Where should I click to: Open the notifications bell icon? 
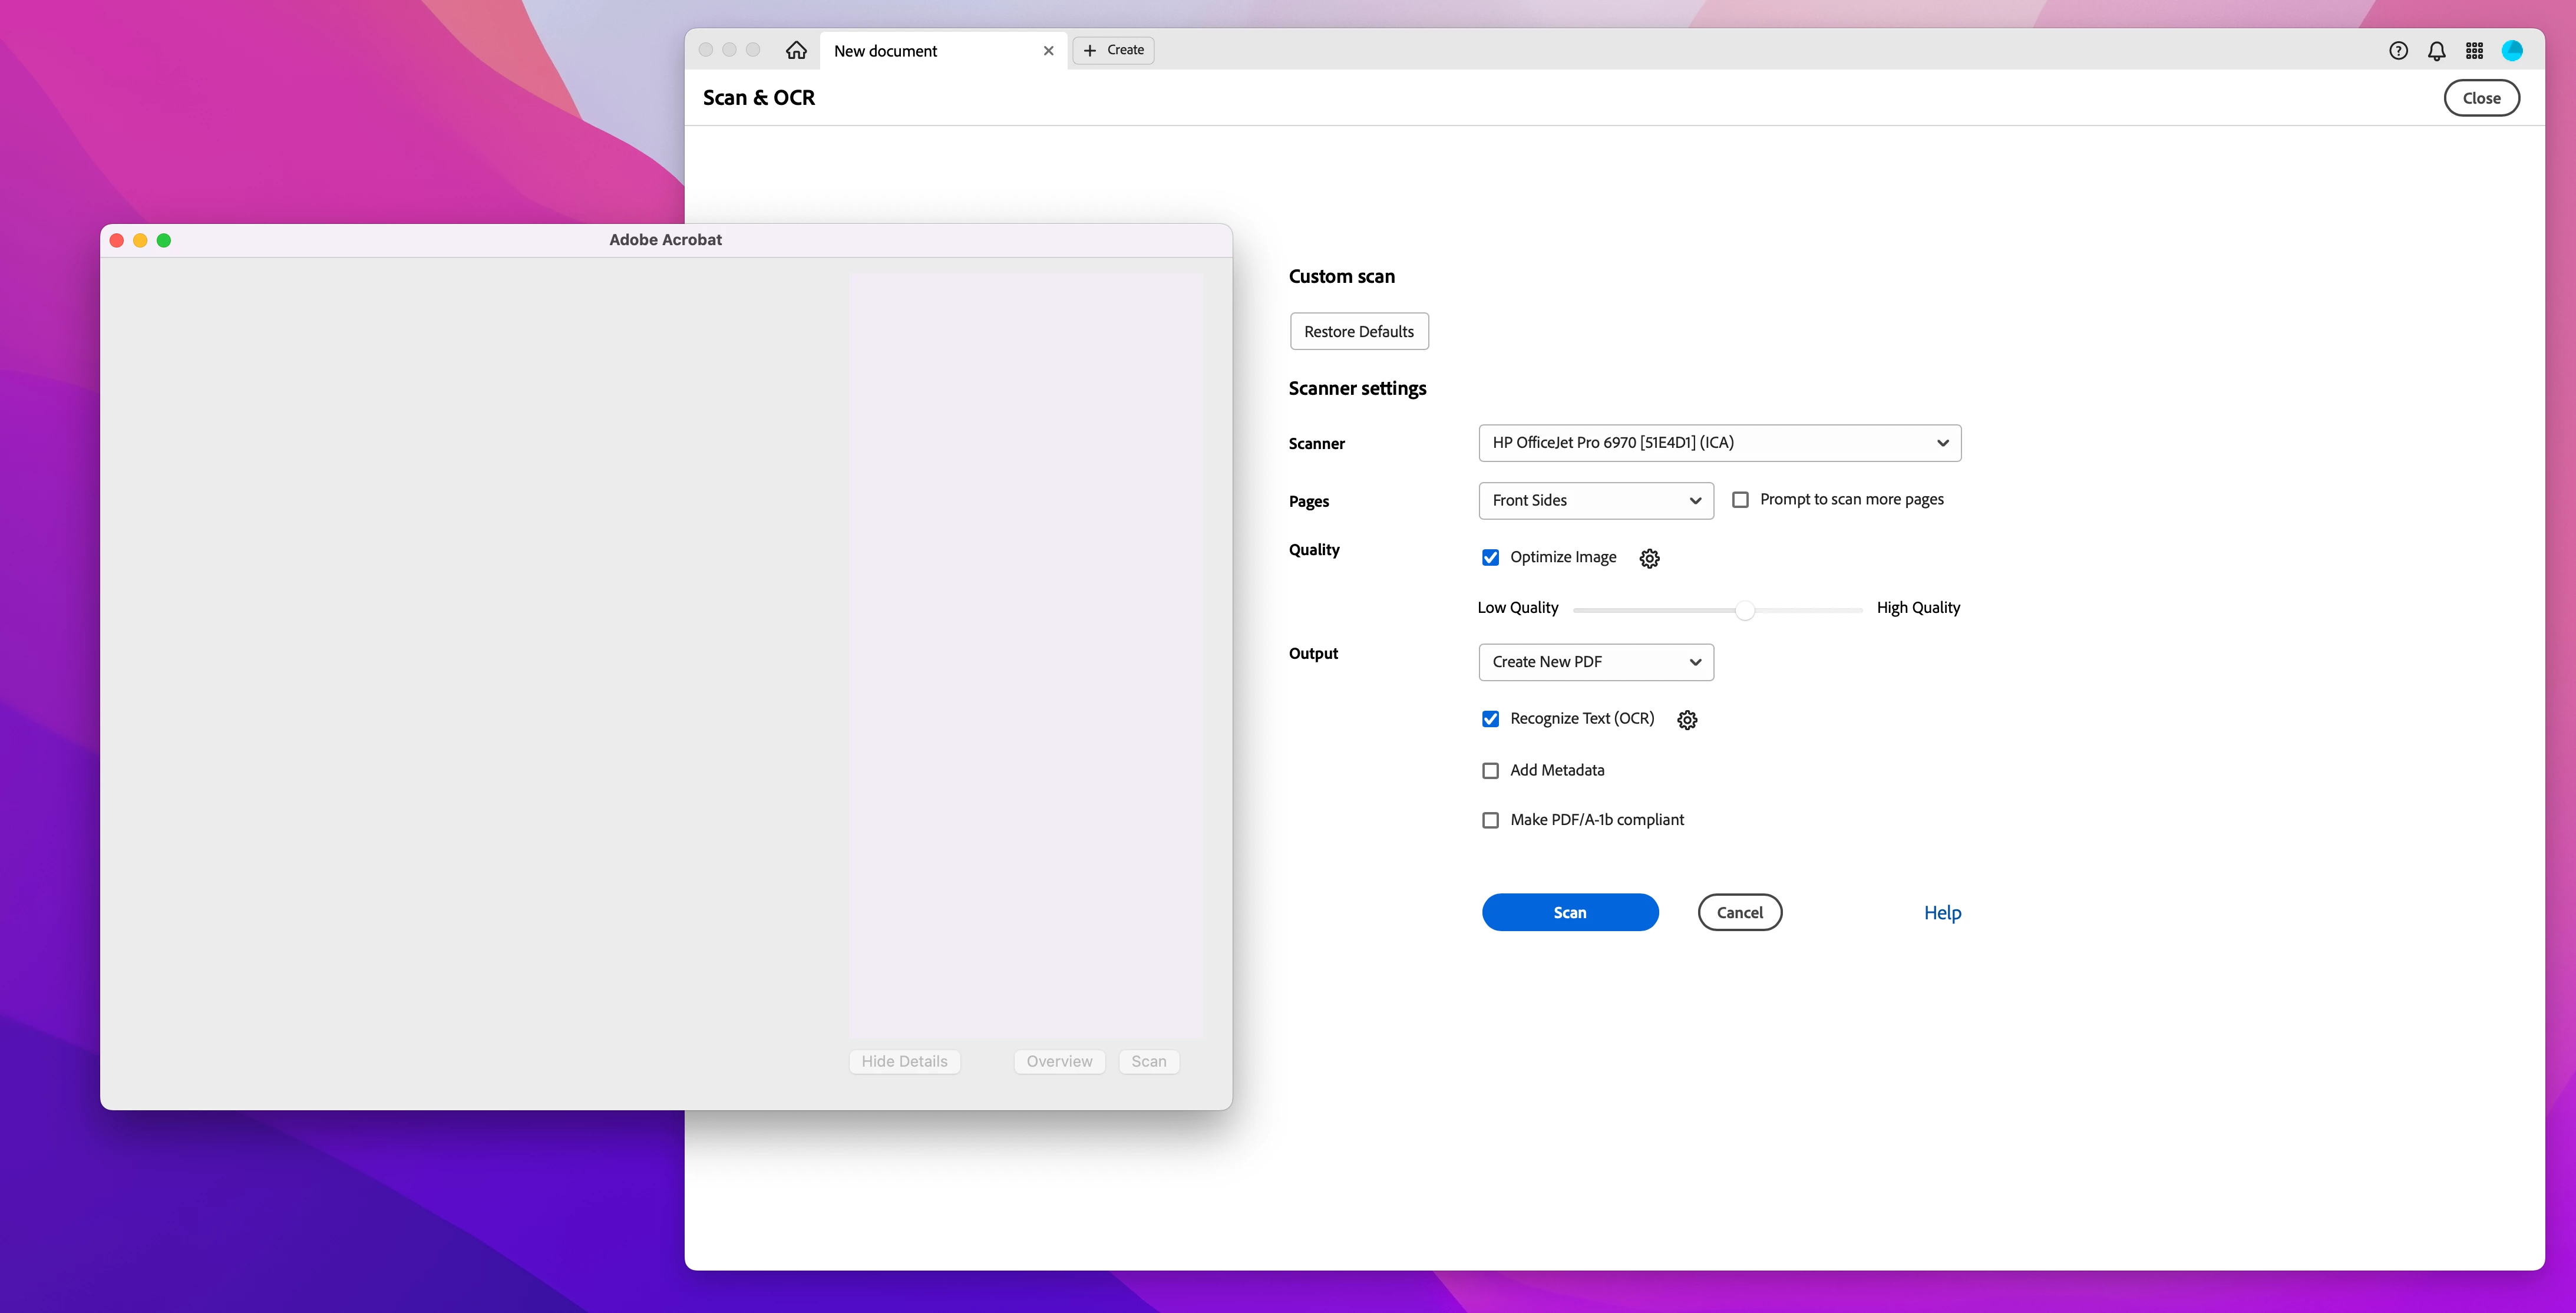[x=2436, y=50]
